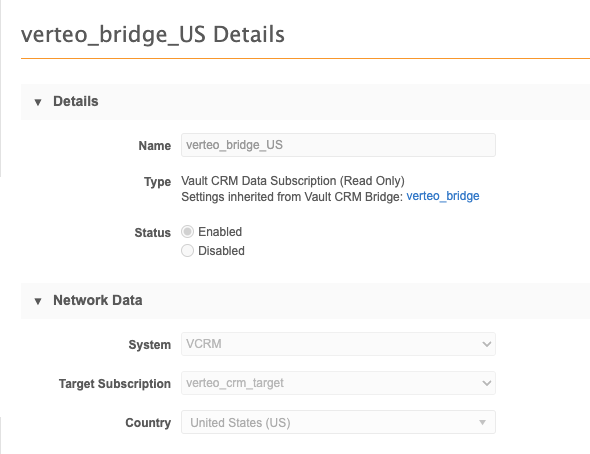
Task: Click the Details section header text
Action: [76, 101]
